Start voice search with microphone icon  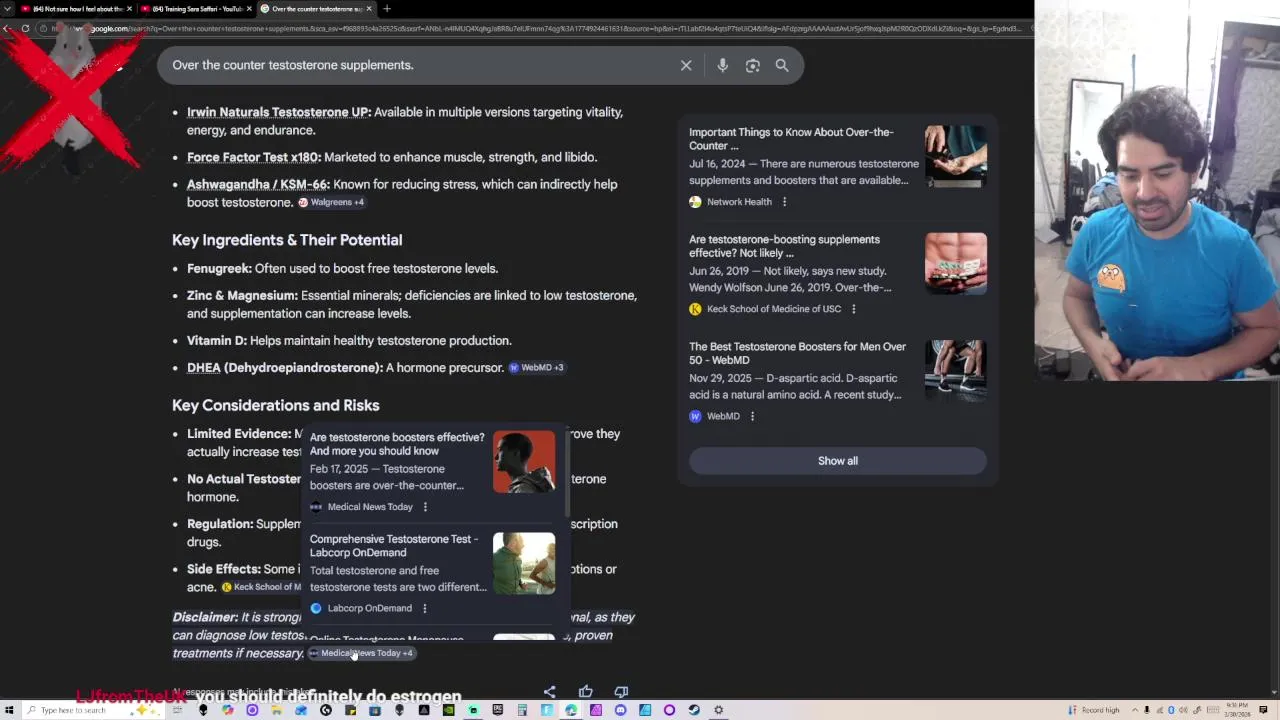(x=722, y=65)
